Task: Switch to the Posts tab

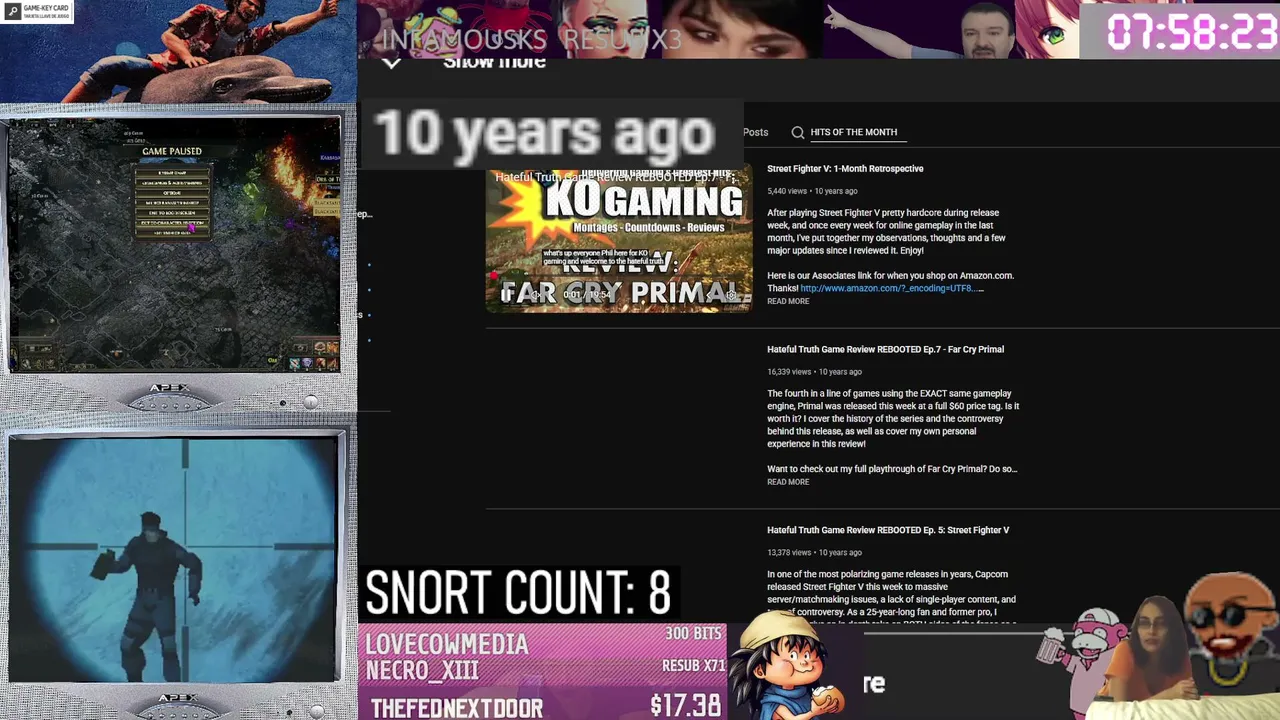Action: point(755,132)
